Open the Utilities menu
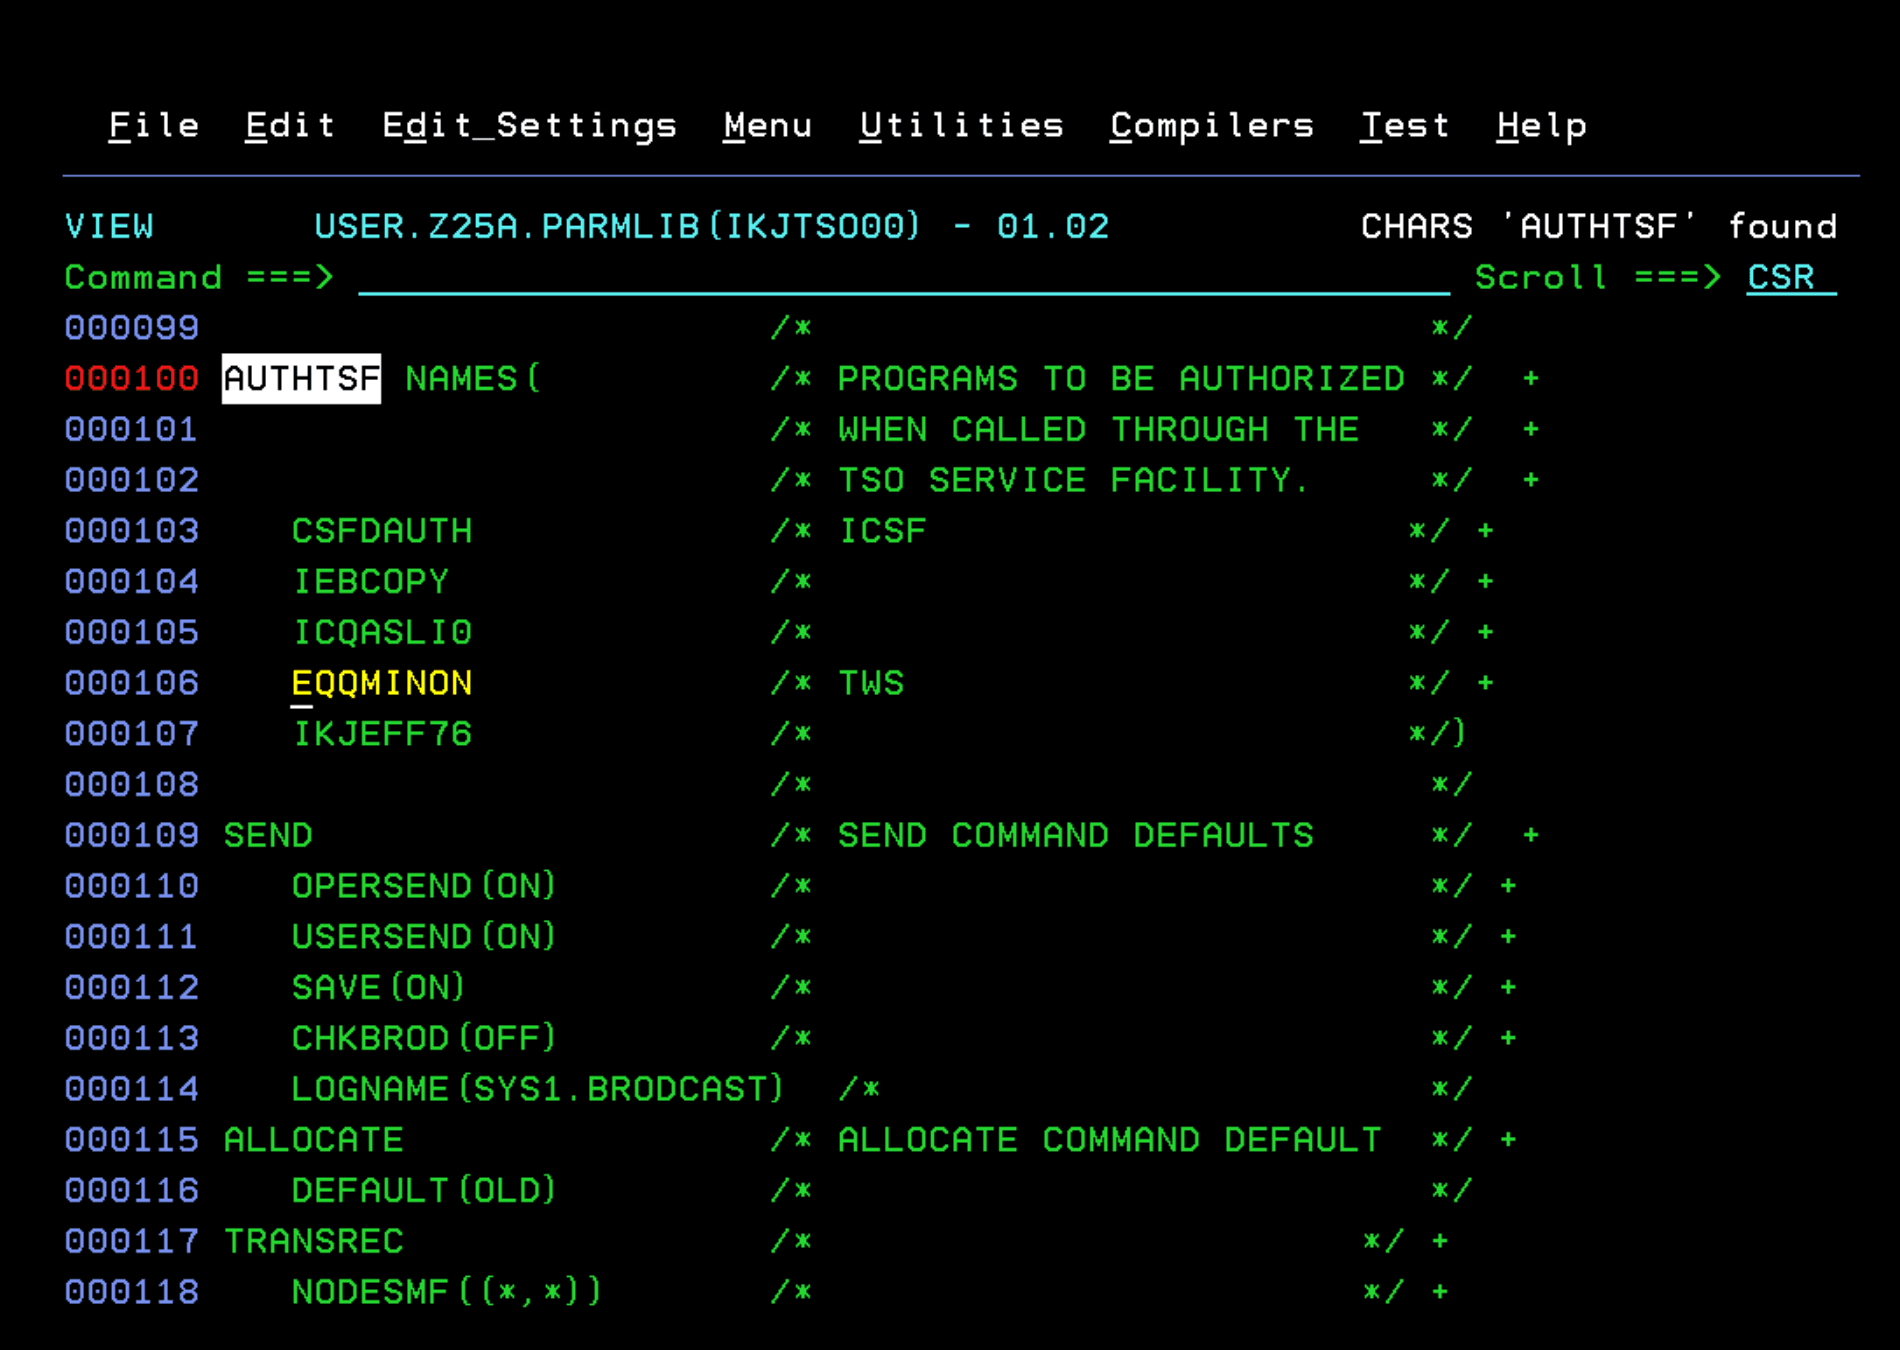 pos(961,126)
